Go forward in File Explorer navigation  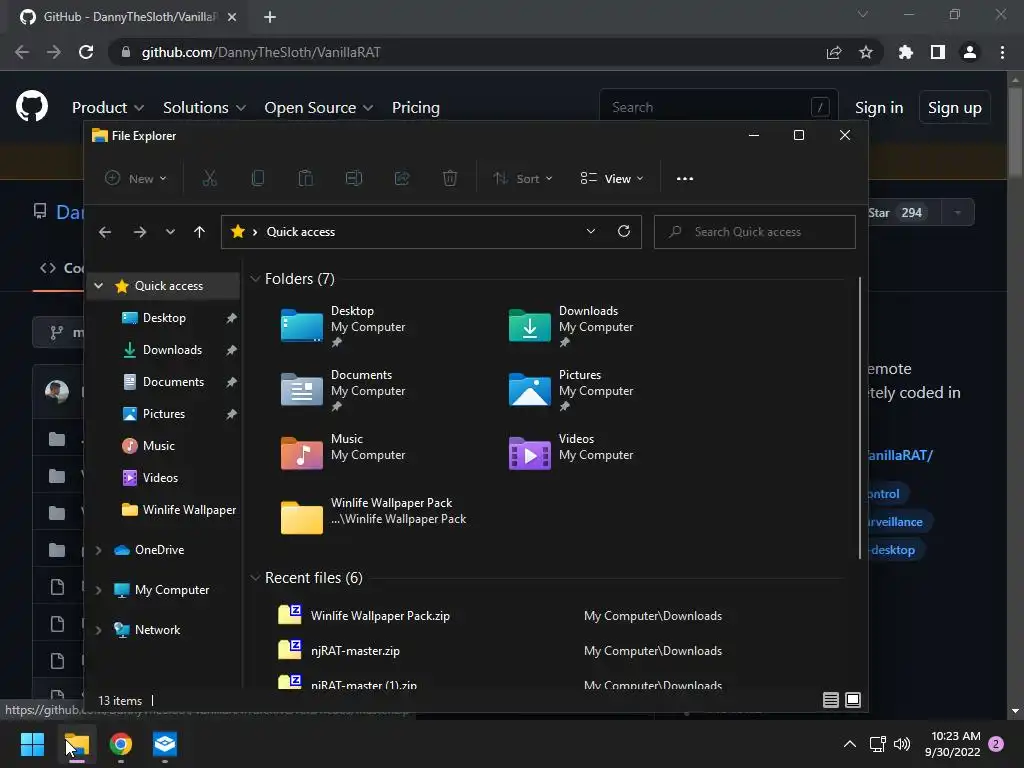(x=139, y=232)
